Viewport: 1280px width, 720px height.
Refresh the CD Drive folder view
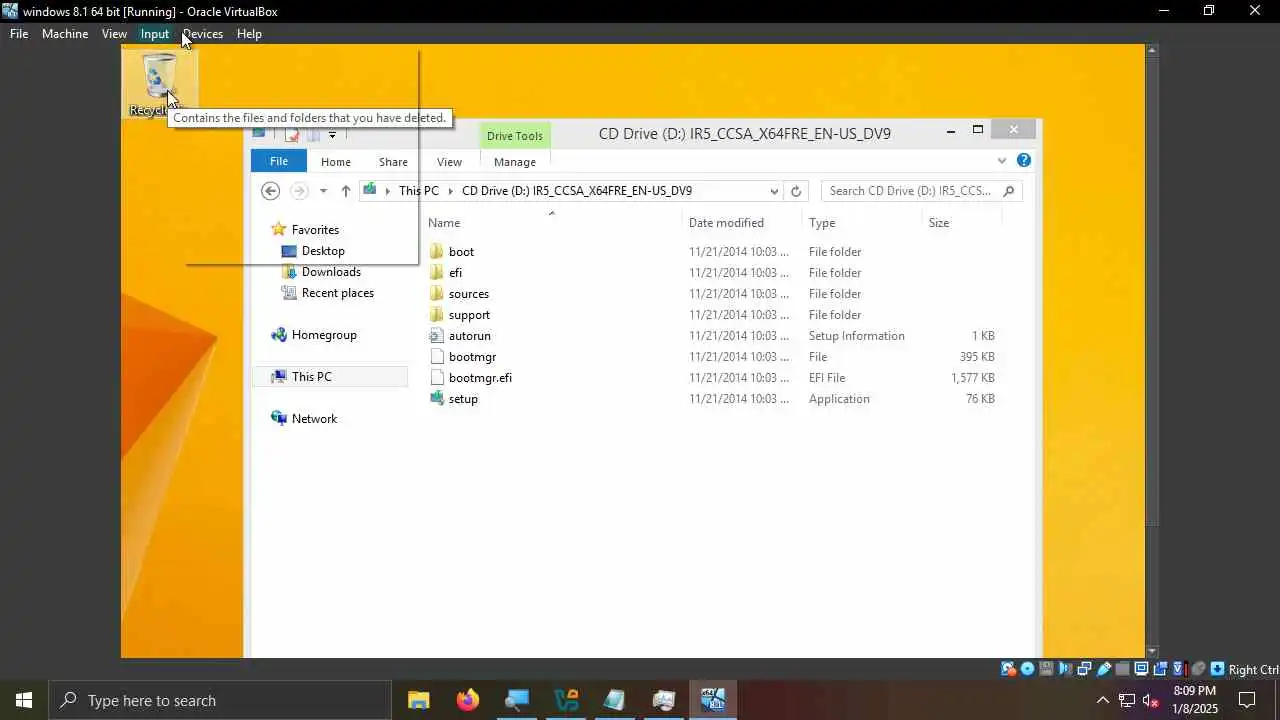point(796,191)
